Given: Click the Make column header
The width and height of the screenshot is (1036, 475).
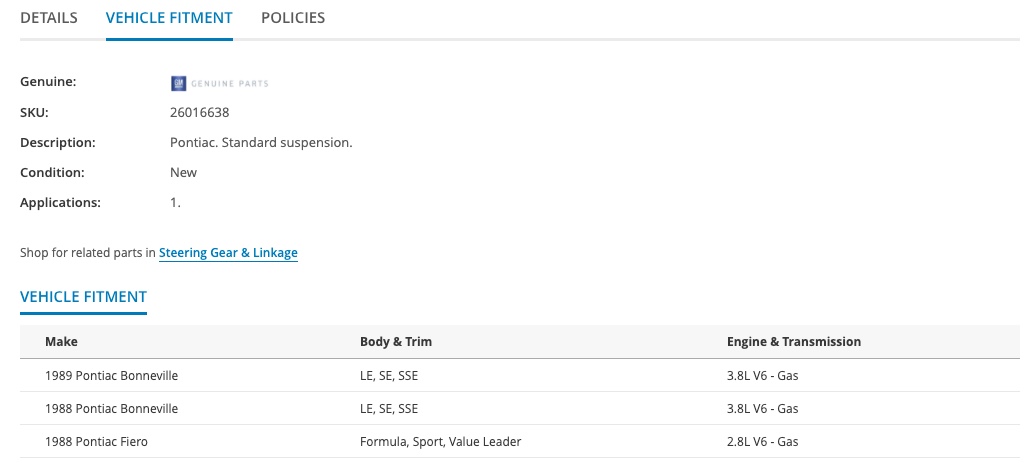Looking at the screenshot, I should (x=61, y=342).
